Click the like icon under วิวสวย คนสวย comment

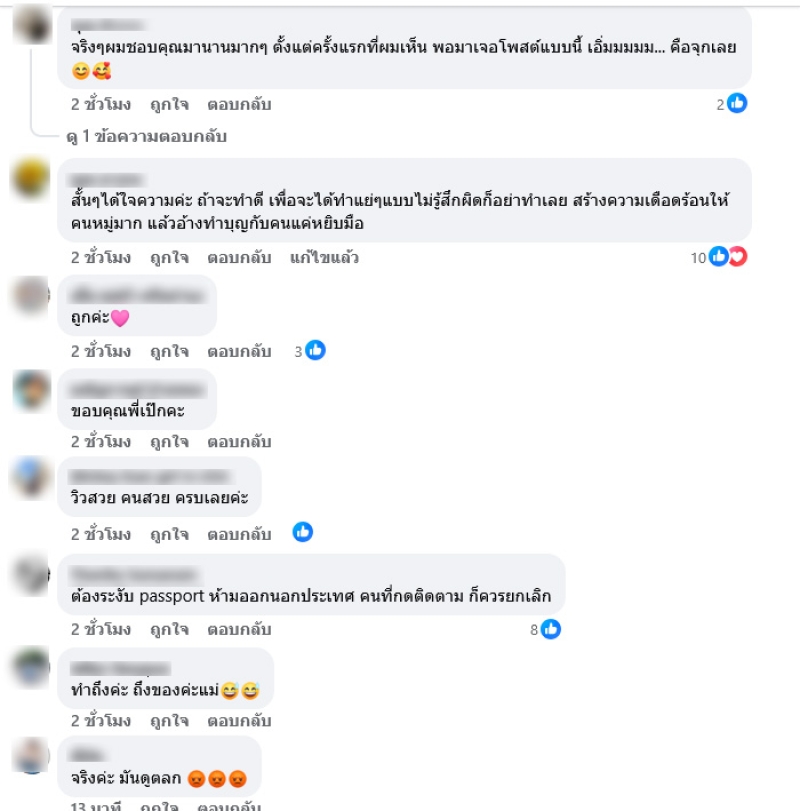(303, 532)
